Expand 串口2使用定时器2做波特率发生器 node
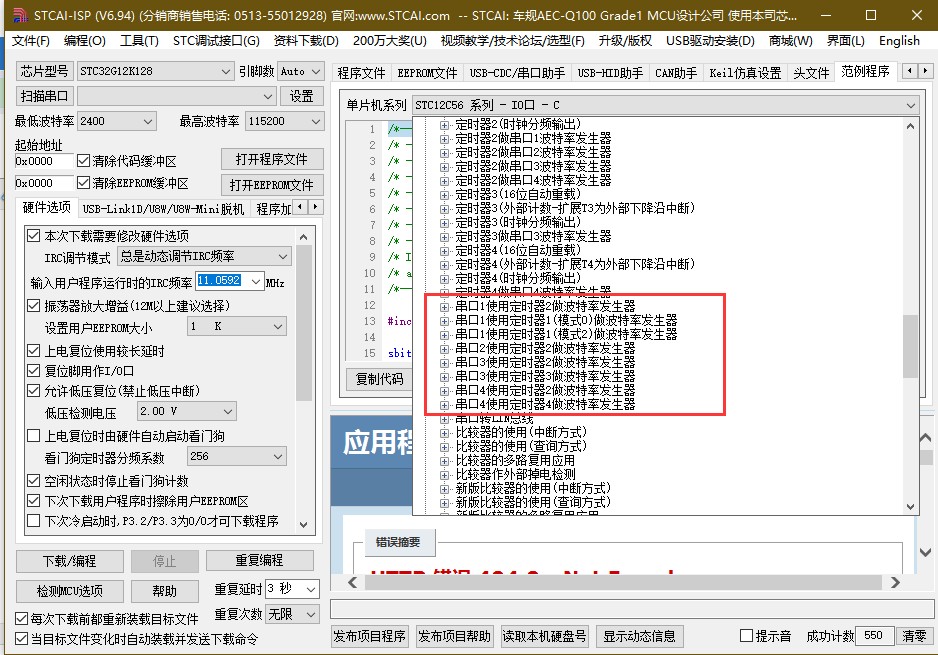The height and width of the screenshot is (655, 938). tap(444, 349)
